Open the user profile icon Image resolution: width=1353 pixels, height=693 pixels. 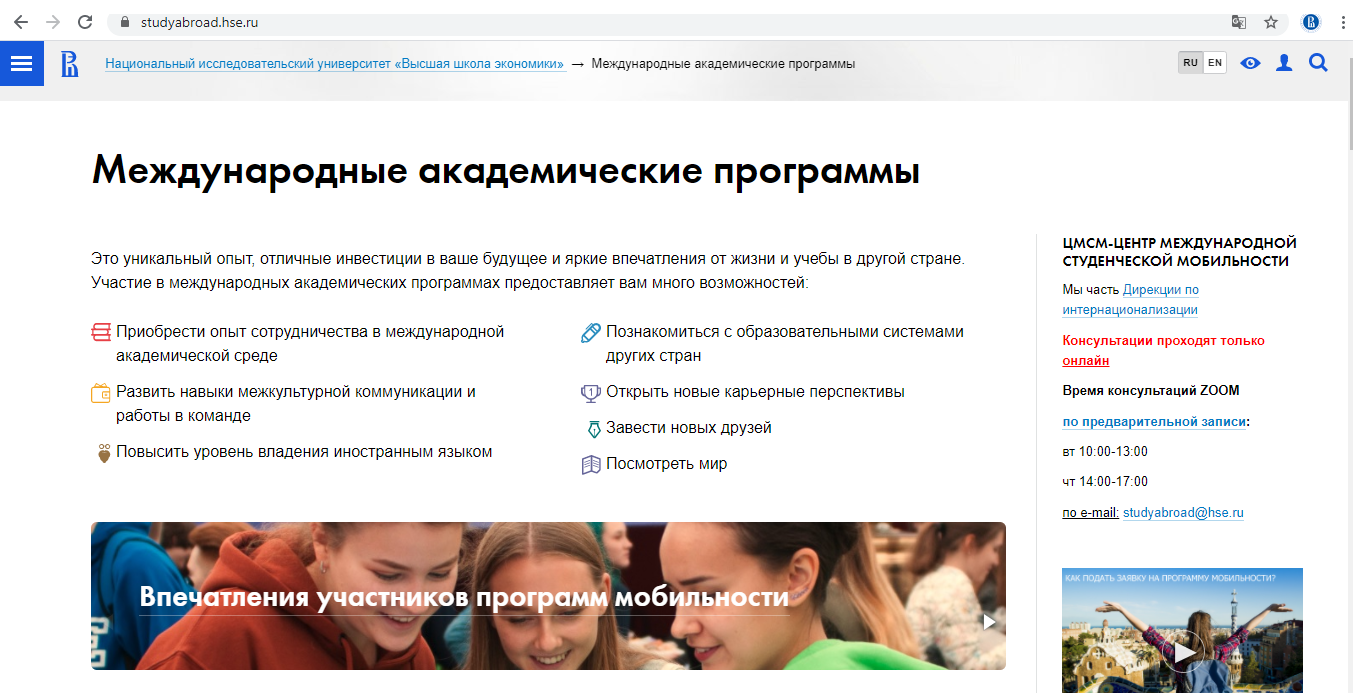1284,63
